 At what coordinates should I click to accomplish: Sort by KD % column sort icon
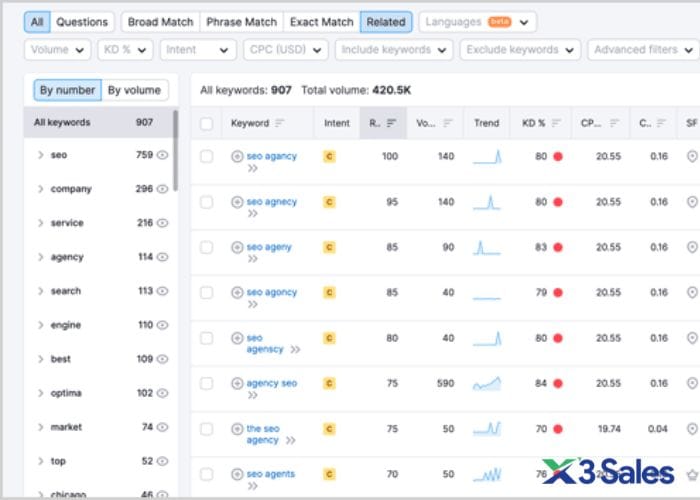(556, 123)
